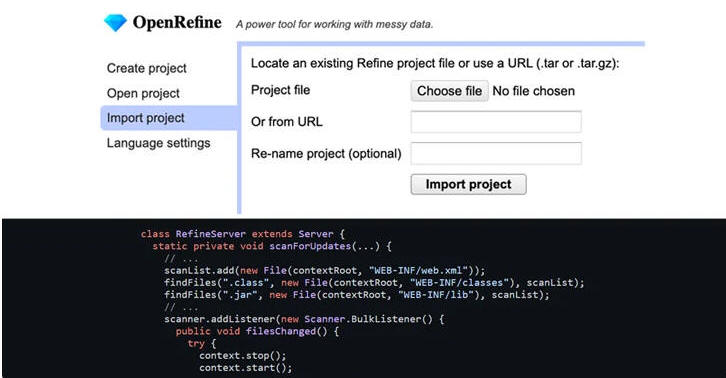
Task: Click the No file chosen label
Action: pyautogui.click(x=533, y=91)
